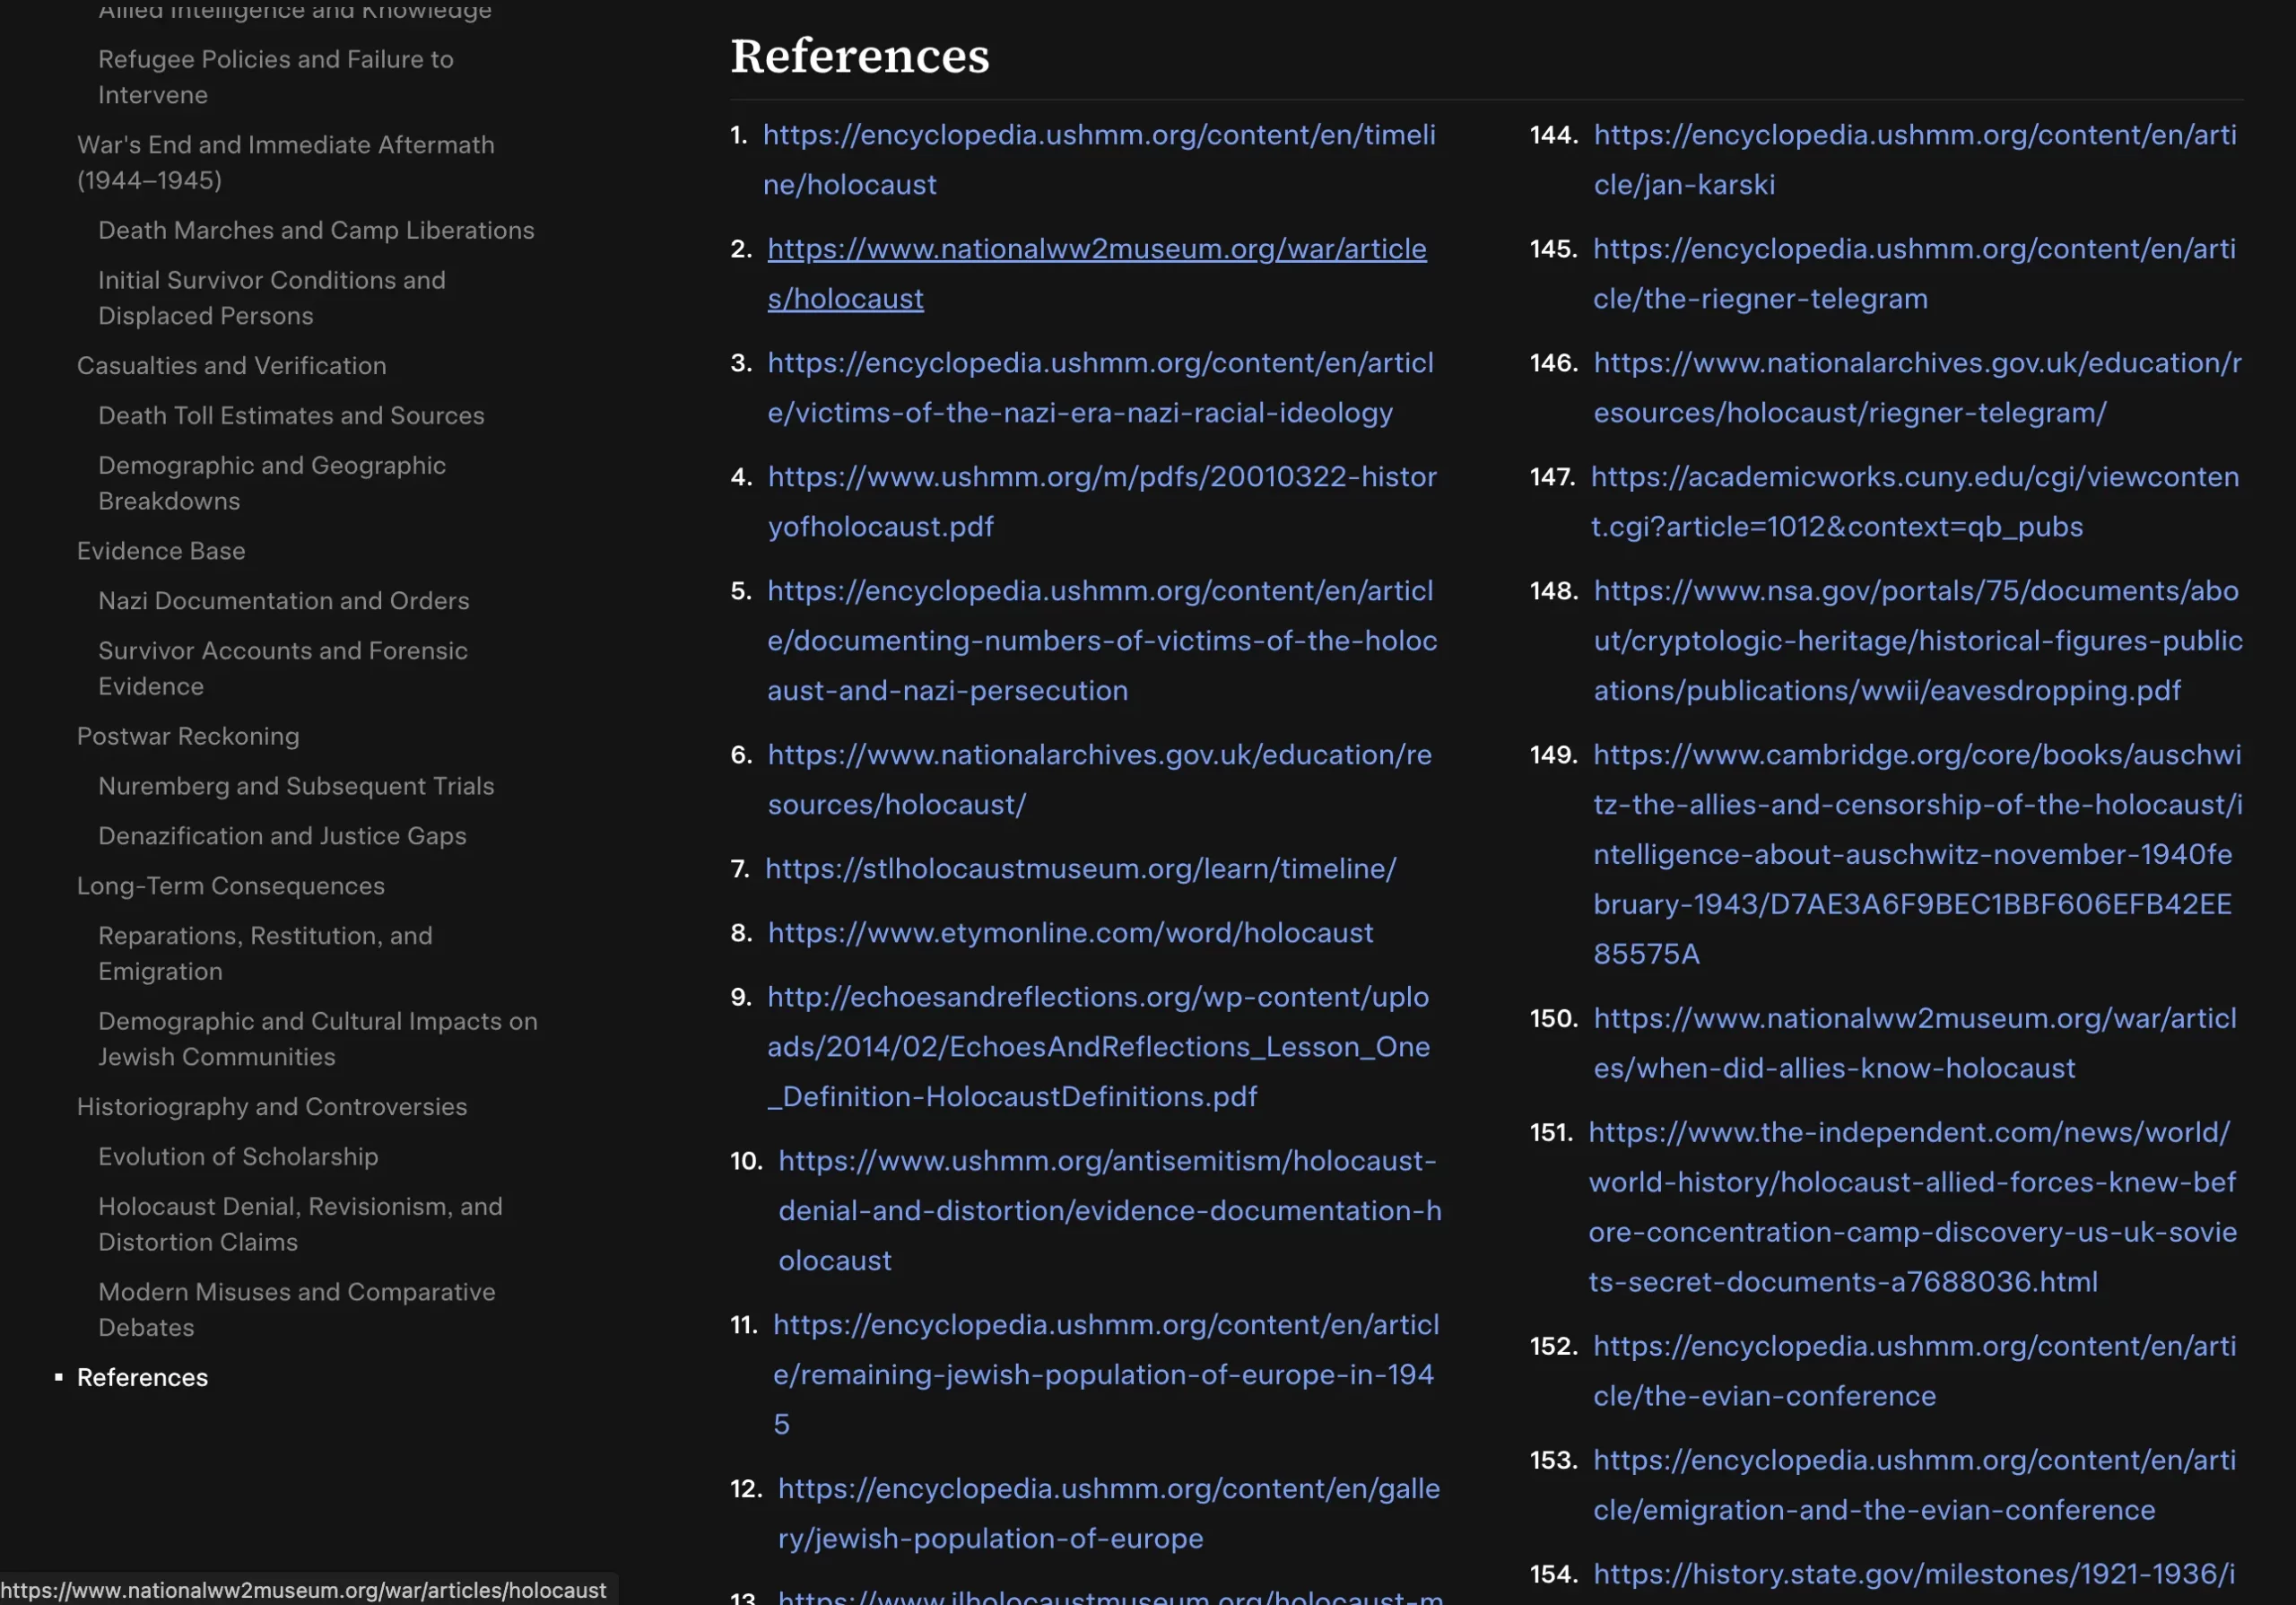
Task: Go to Evidence Base section
Action: pos(161,551)
